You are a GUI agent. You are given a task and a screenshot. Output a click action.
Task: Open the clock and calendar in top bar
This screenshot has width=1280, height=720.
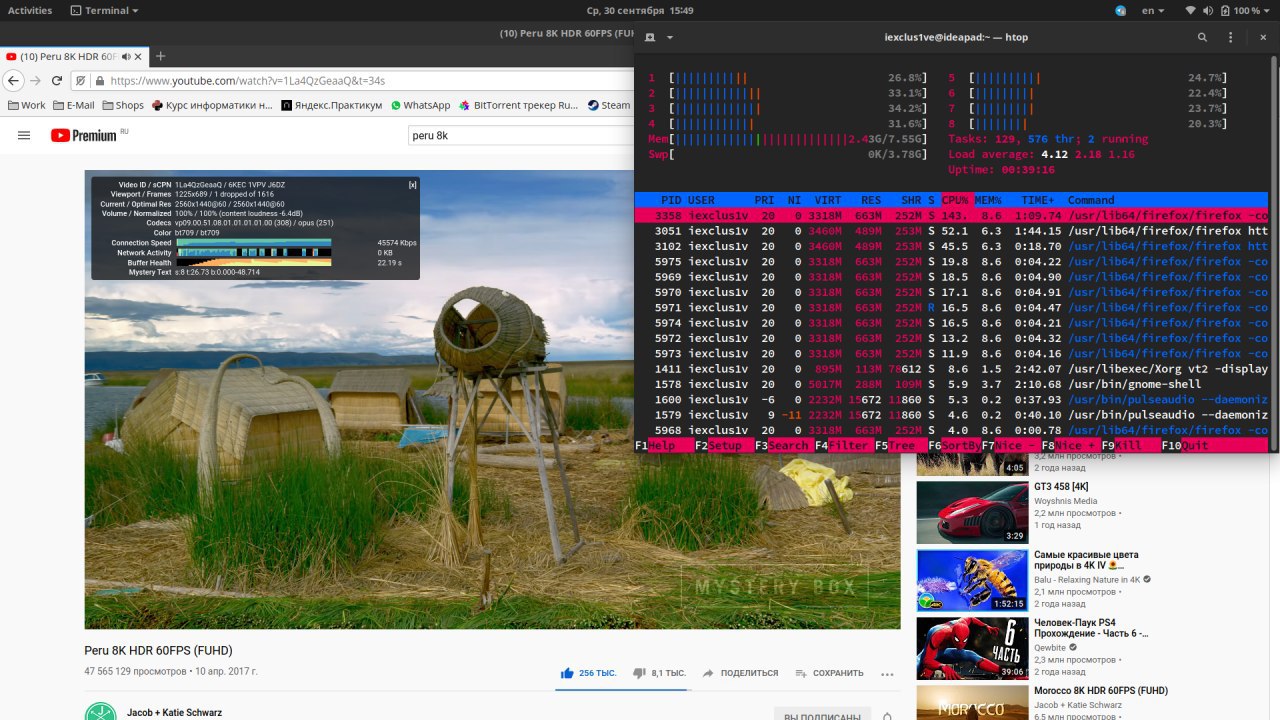[639, 10]
